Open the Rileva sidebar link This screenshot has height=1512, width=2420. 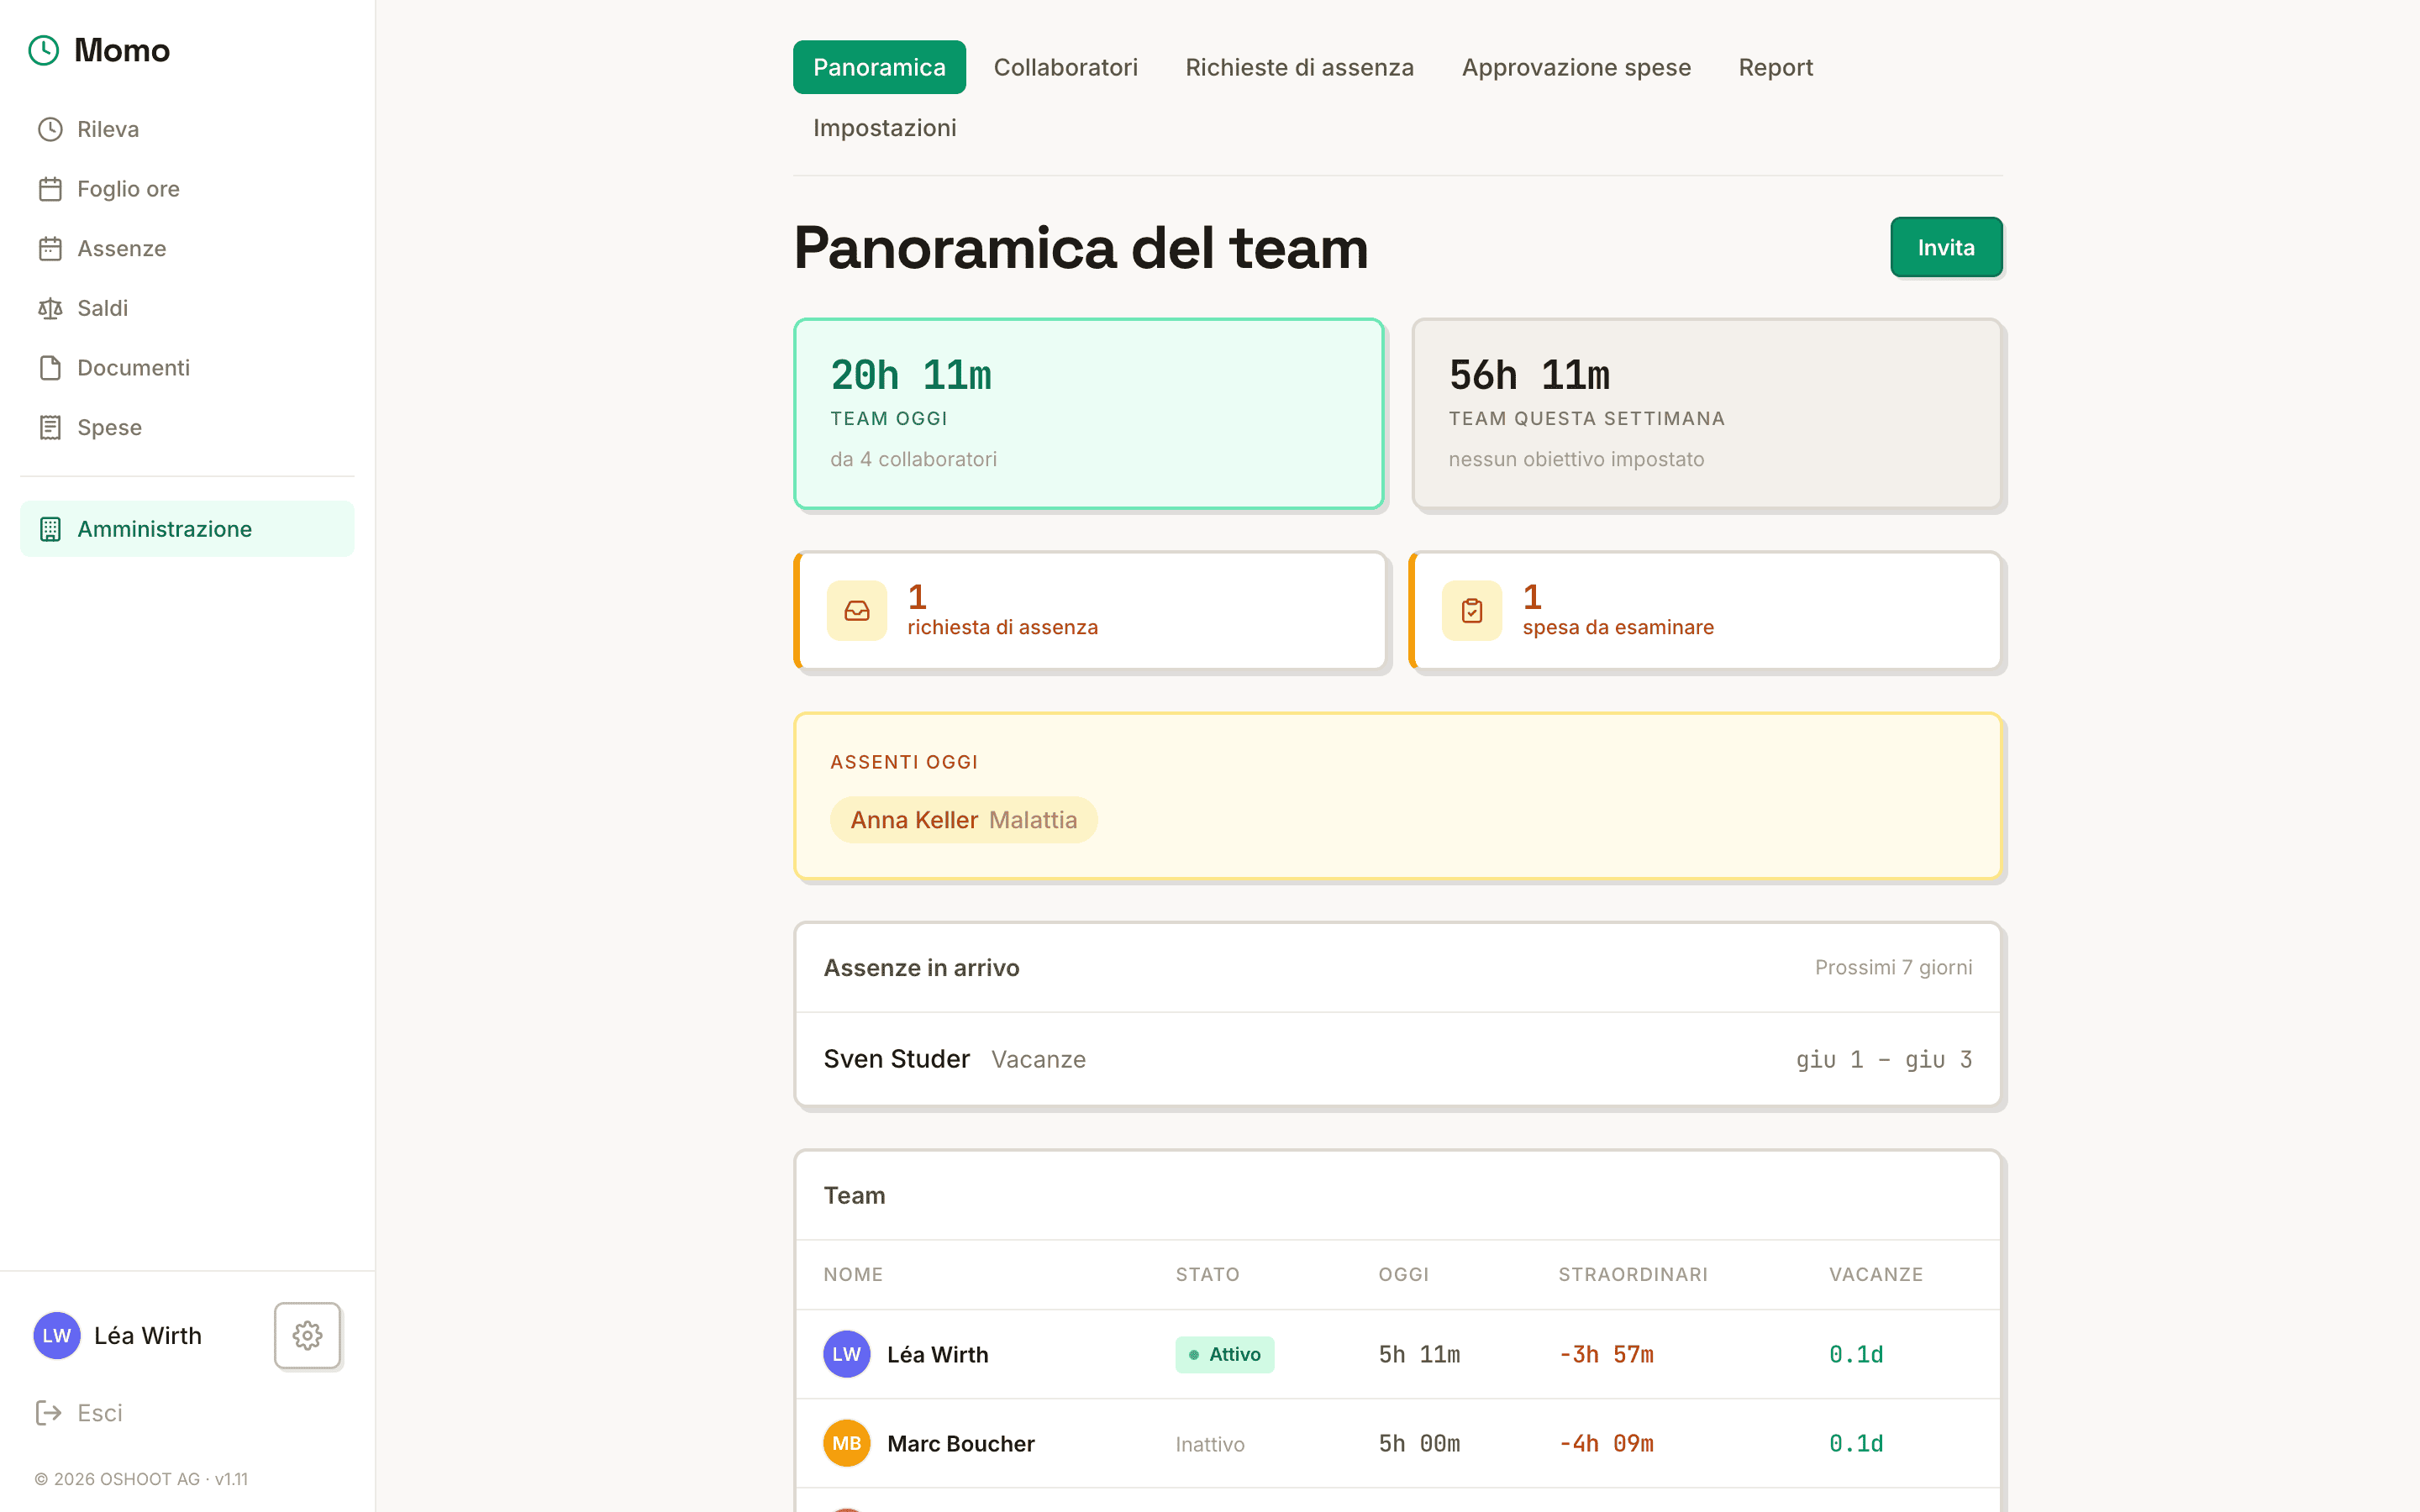[187, 129]
